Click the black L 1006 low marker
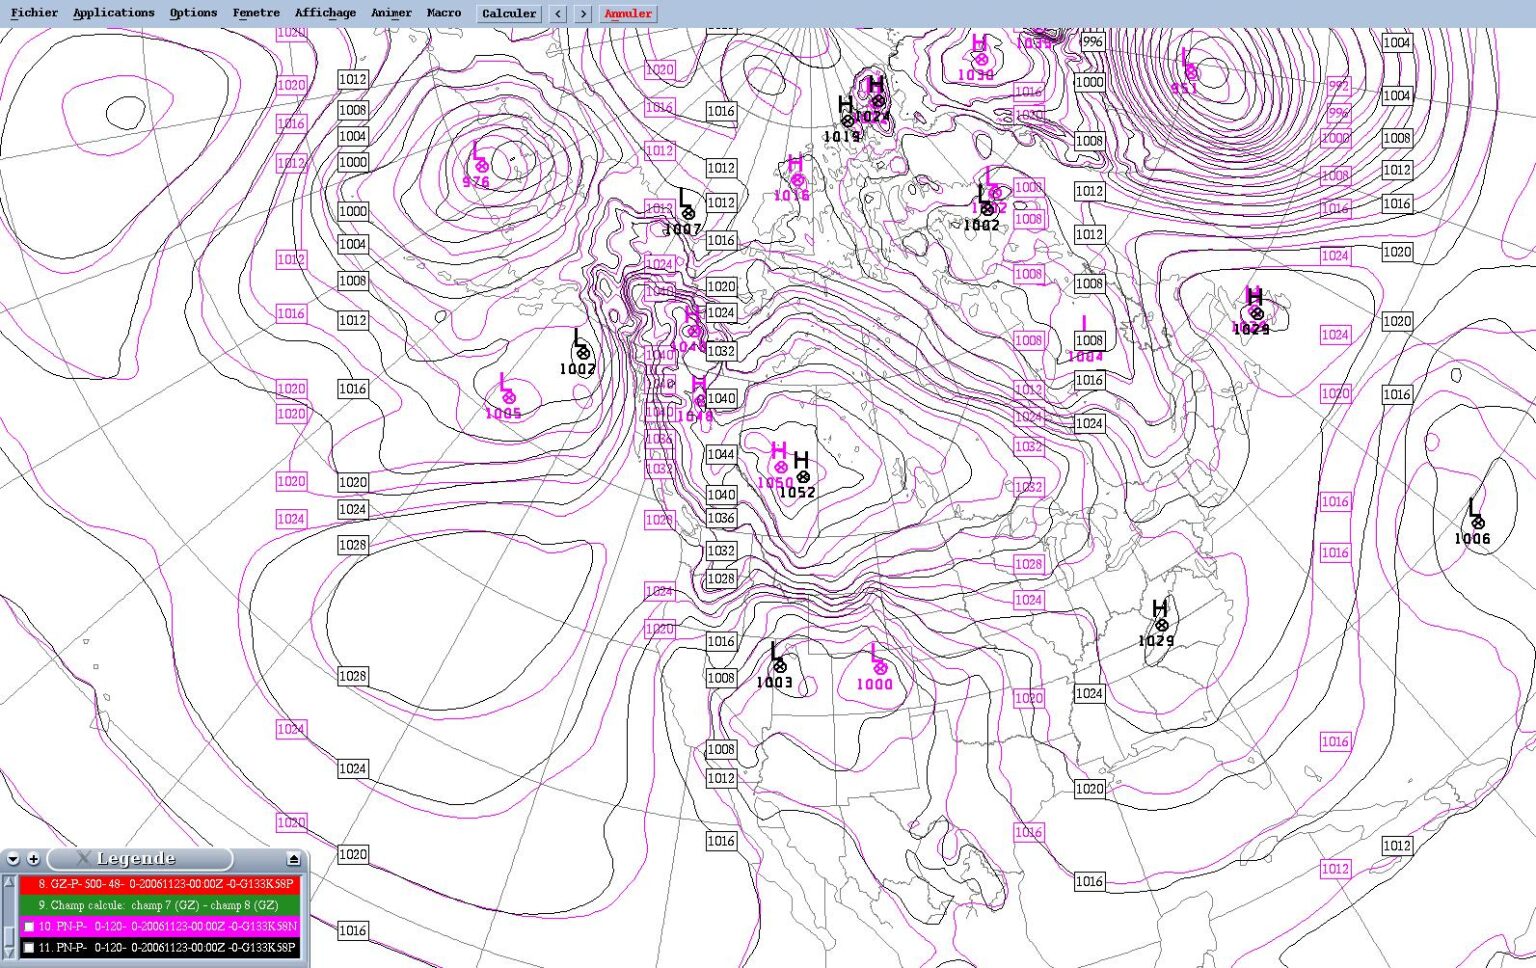Viewport: 1536px width, 968px height. coord(1477,522)
